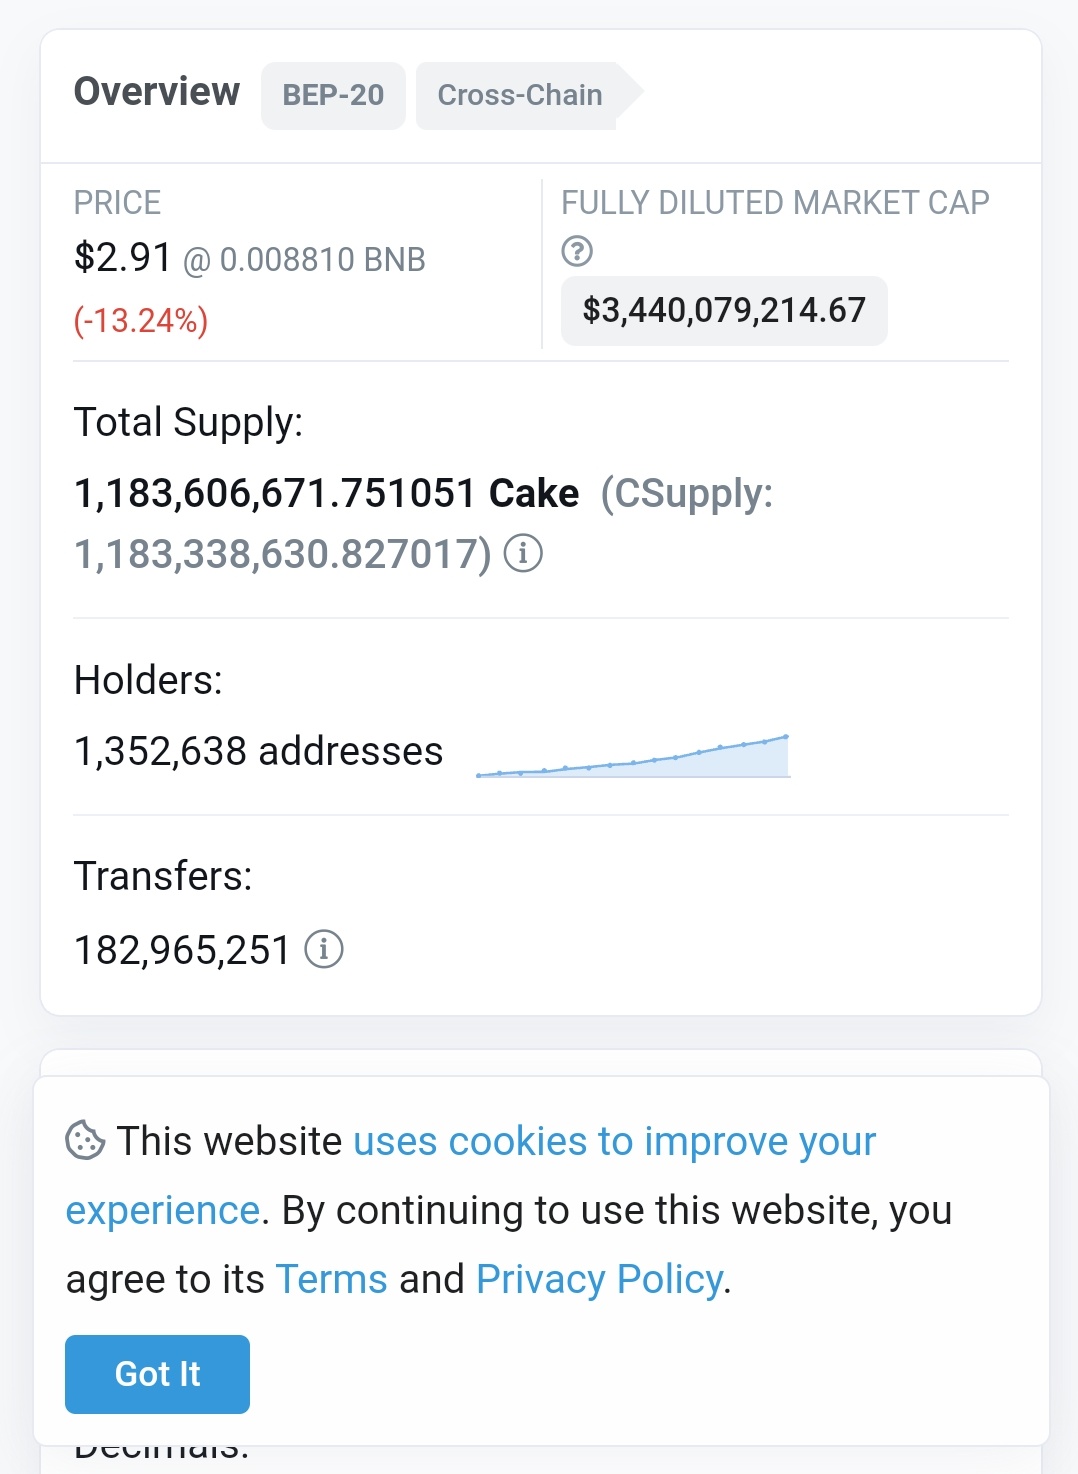Click the $3,440,079,214.67 market cap value
This screenshot has height=1474, width=1078.
click(x=724, y=310)
